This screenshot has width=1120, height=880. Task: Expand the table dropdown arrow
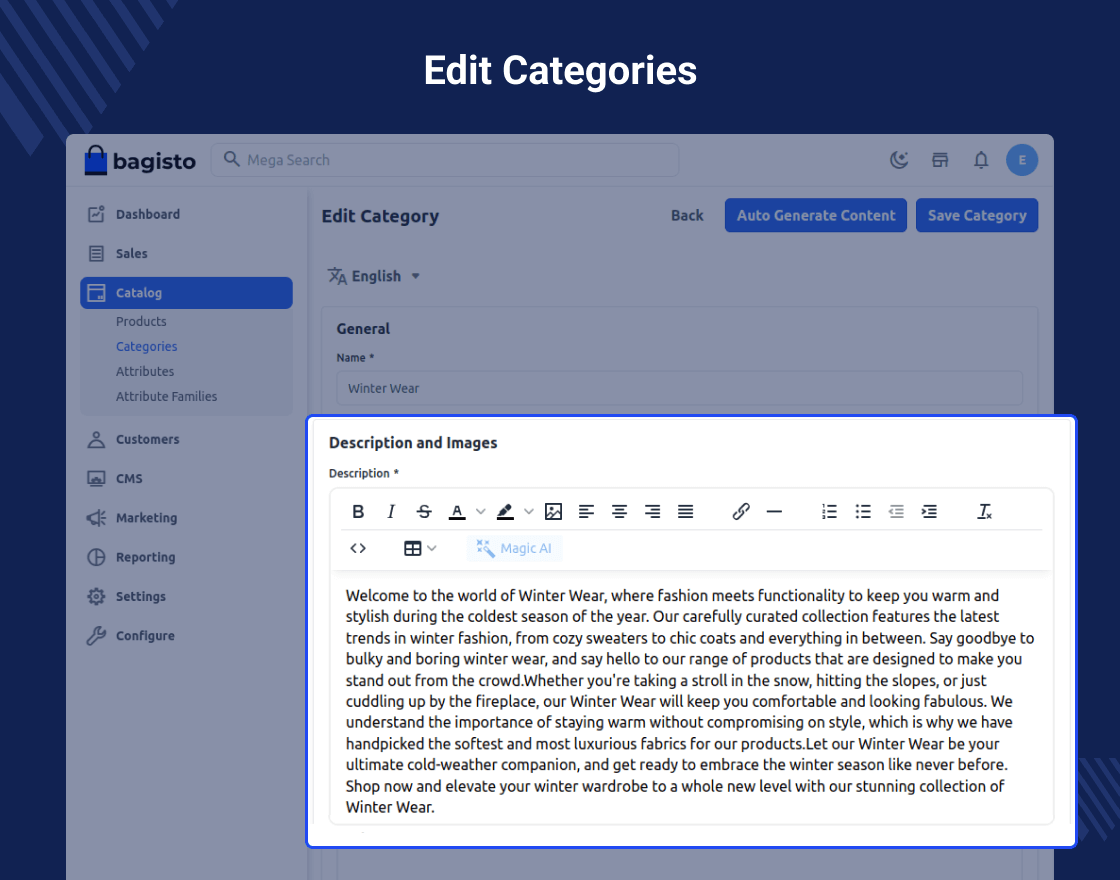tap(431, 549)
